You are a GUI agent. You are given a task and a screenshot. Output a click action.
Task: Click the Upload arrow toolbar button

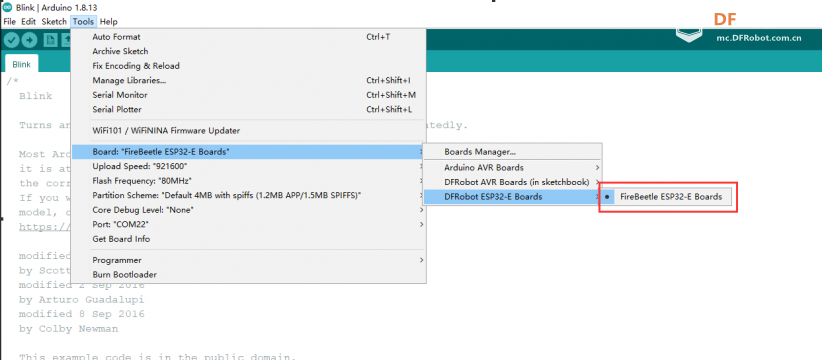(x=29, y=40)
